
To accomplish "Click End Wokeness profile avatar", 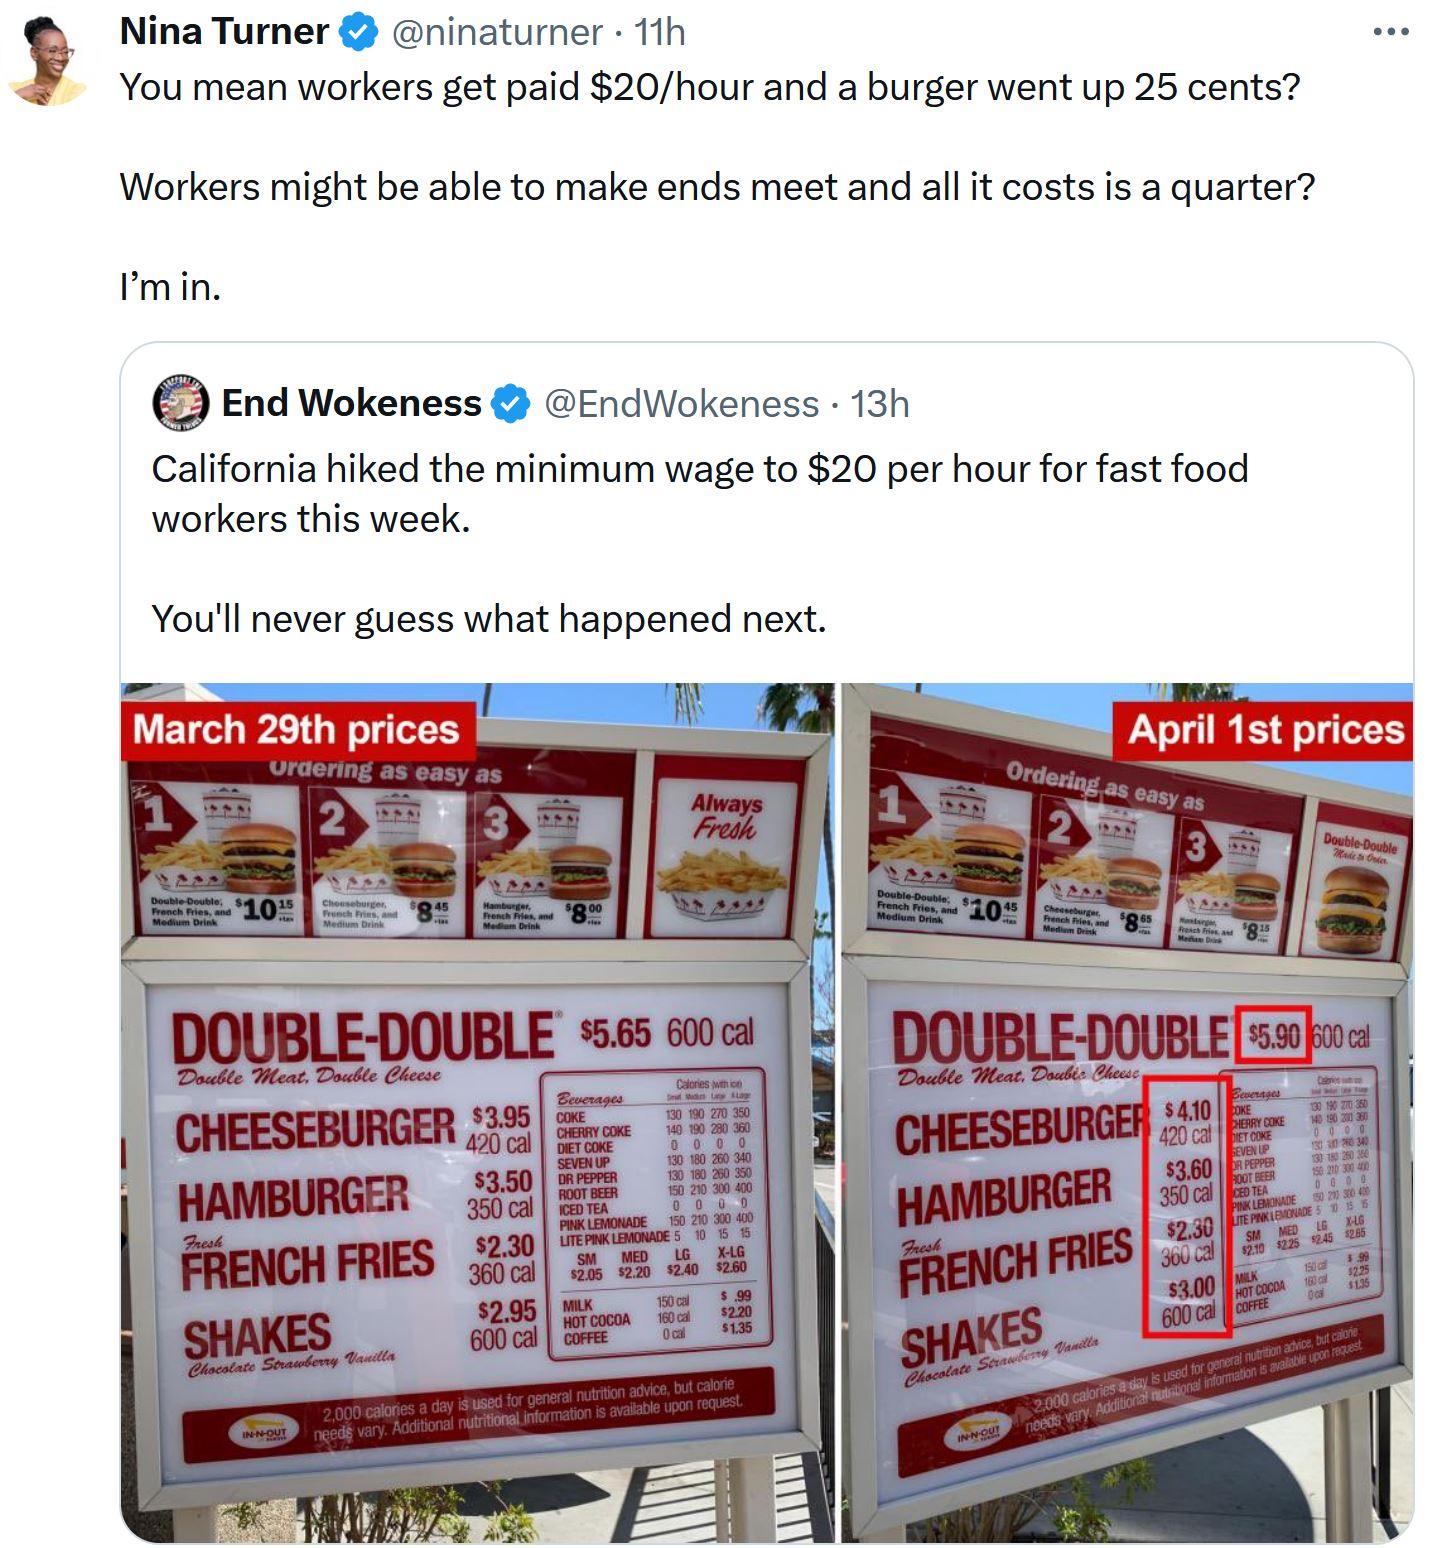I will 180,403.
